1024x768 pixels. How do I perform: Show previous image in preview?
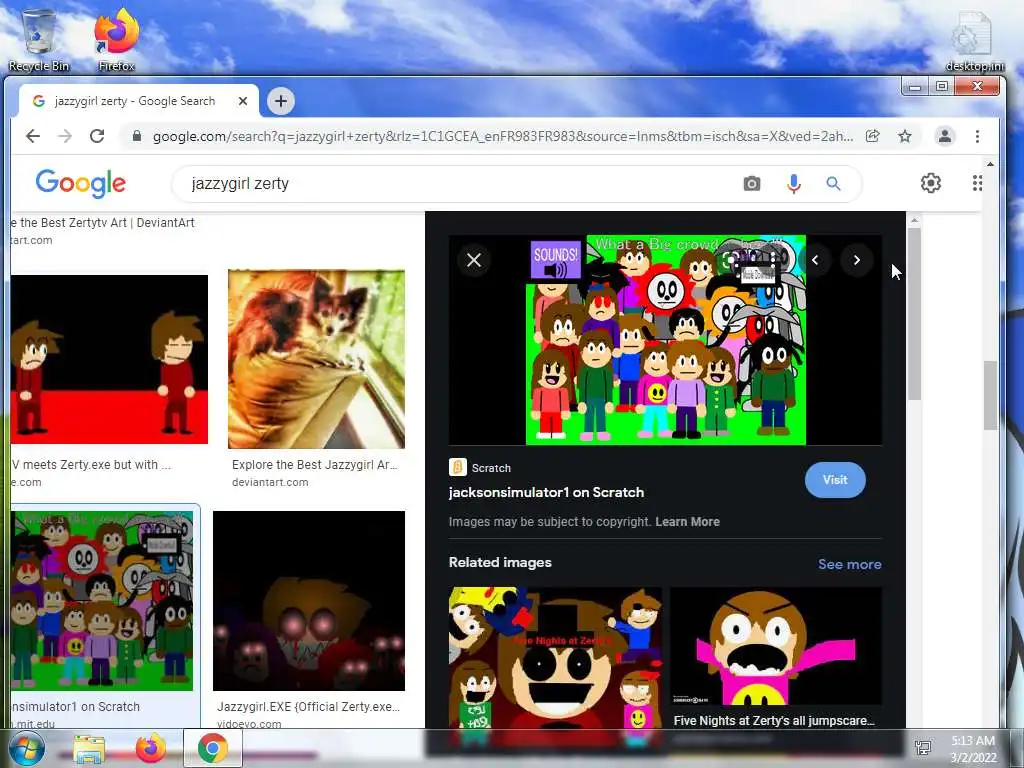(815, 260)
